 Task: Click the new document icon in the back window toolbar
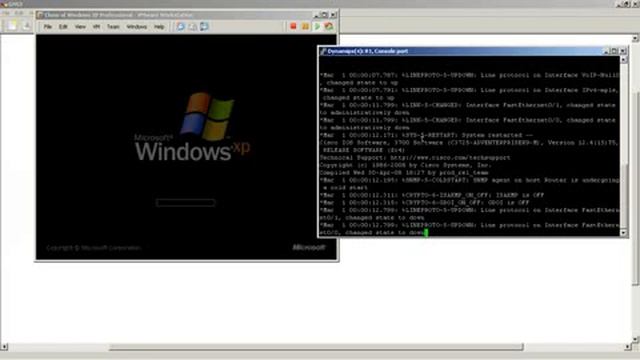point(12,26)
